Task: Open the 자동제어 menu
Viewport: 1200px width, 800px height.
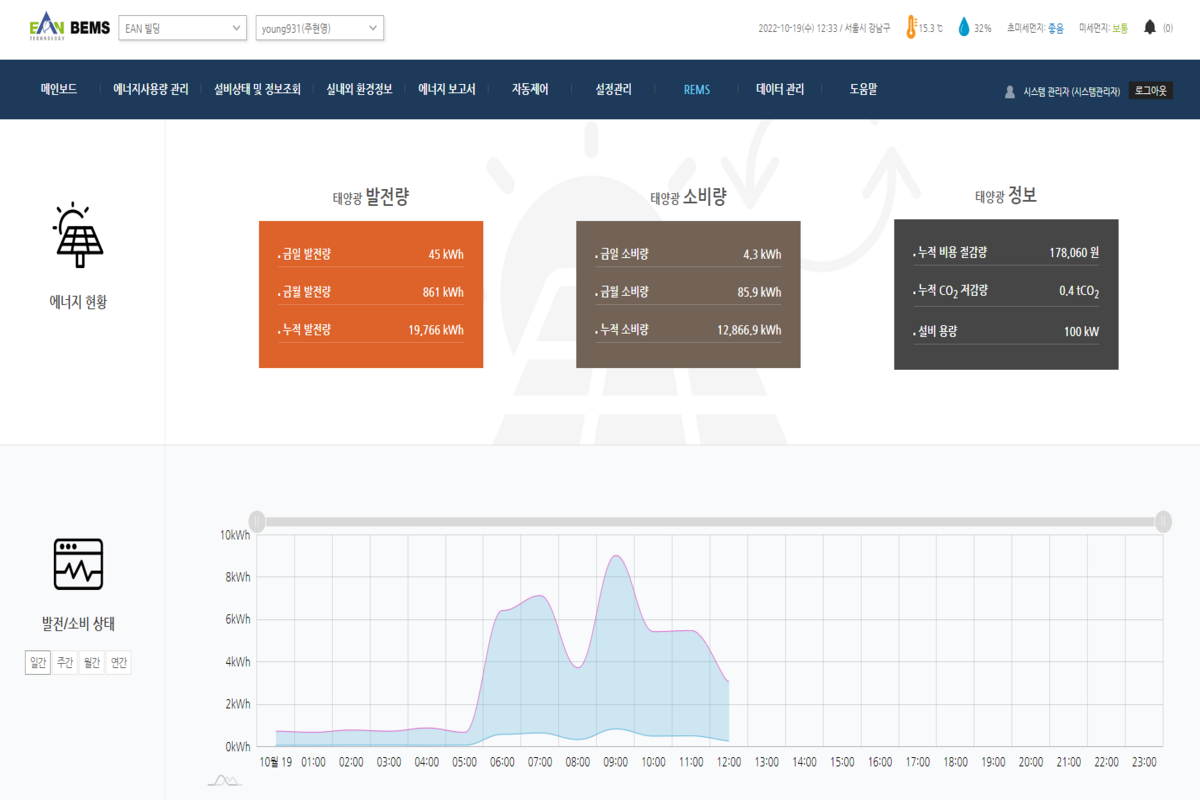Action: 530,89
